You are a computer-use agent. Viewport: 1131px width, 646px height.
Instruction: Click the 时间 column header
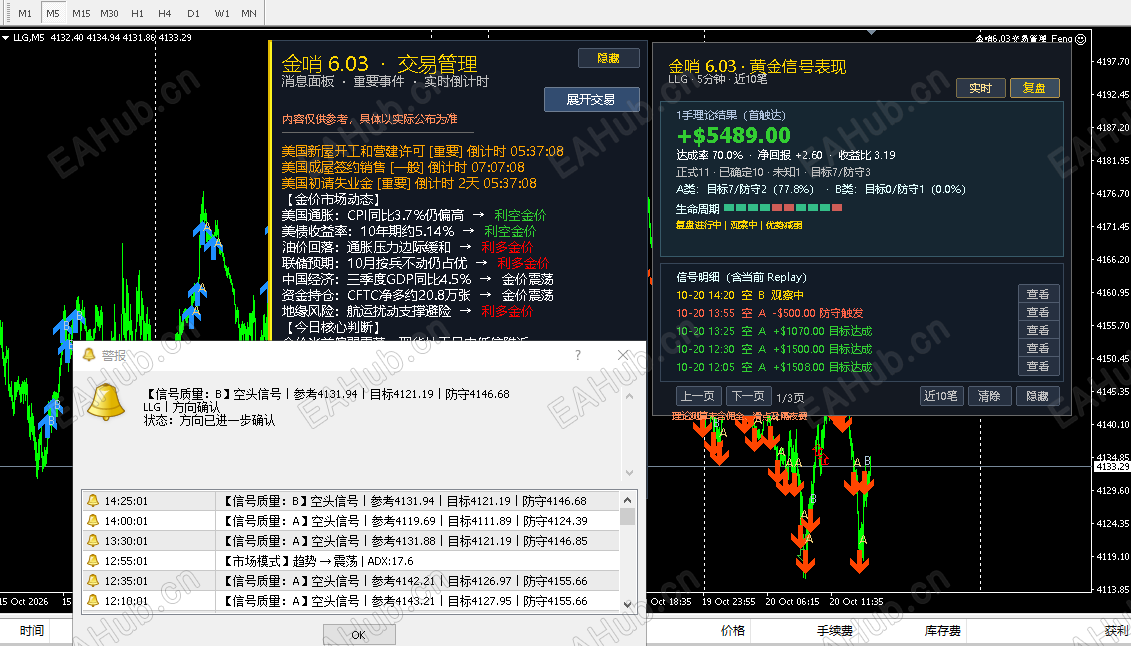(32, 631)
